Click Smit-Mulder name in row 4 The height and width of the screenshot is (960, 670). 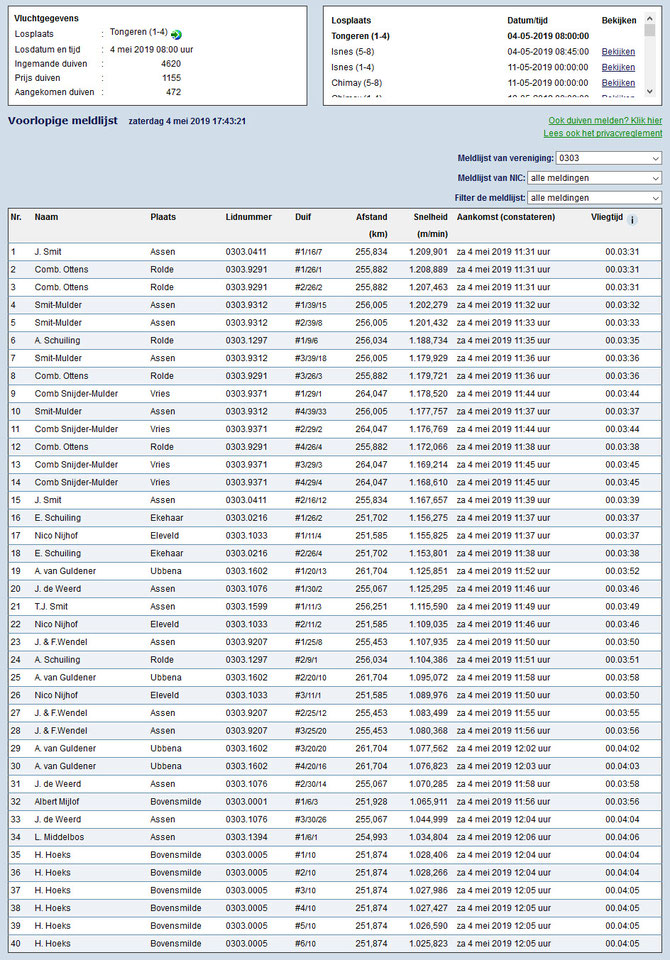pyautogui.click(x=58, y=305)
